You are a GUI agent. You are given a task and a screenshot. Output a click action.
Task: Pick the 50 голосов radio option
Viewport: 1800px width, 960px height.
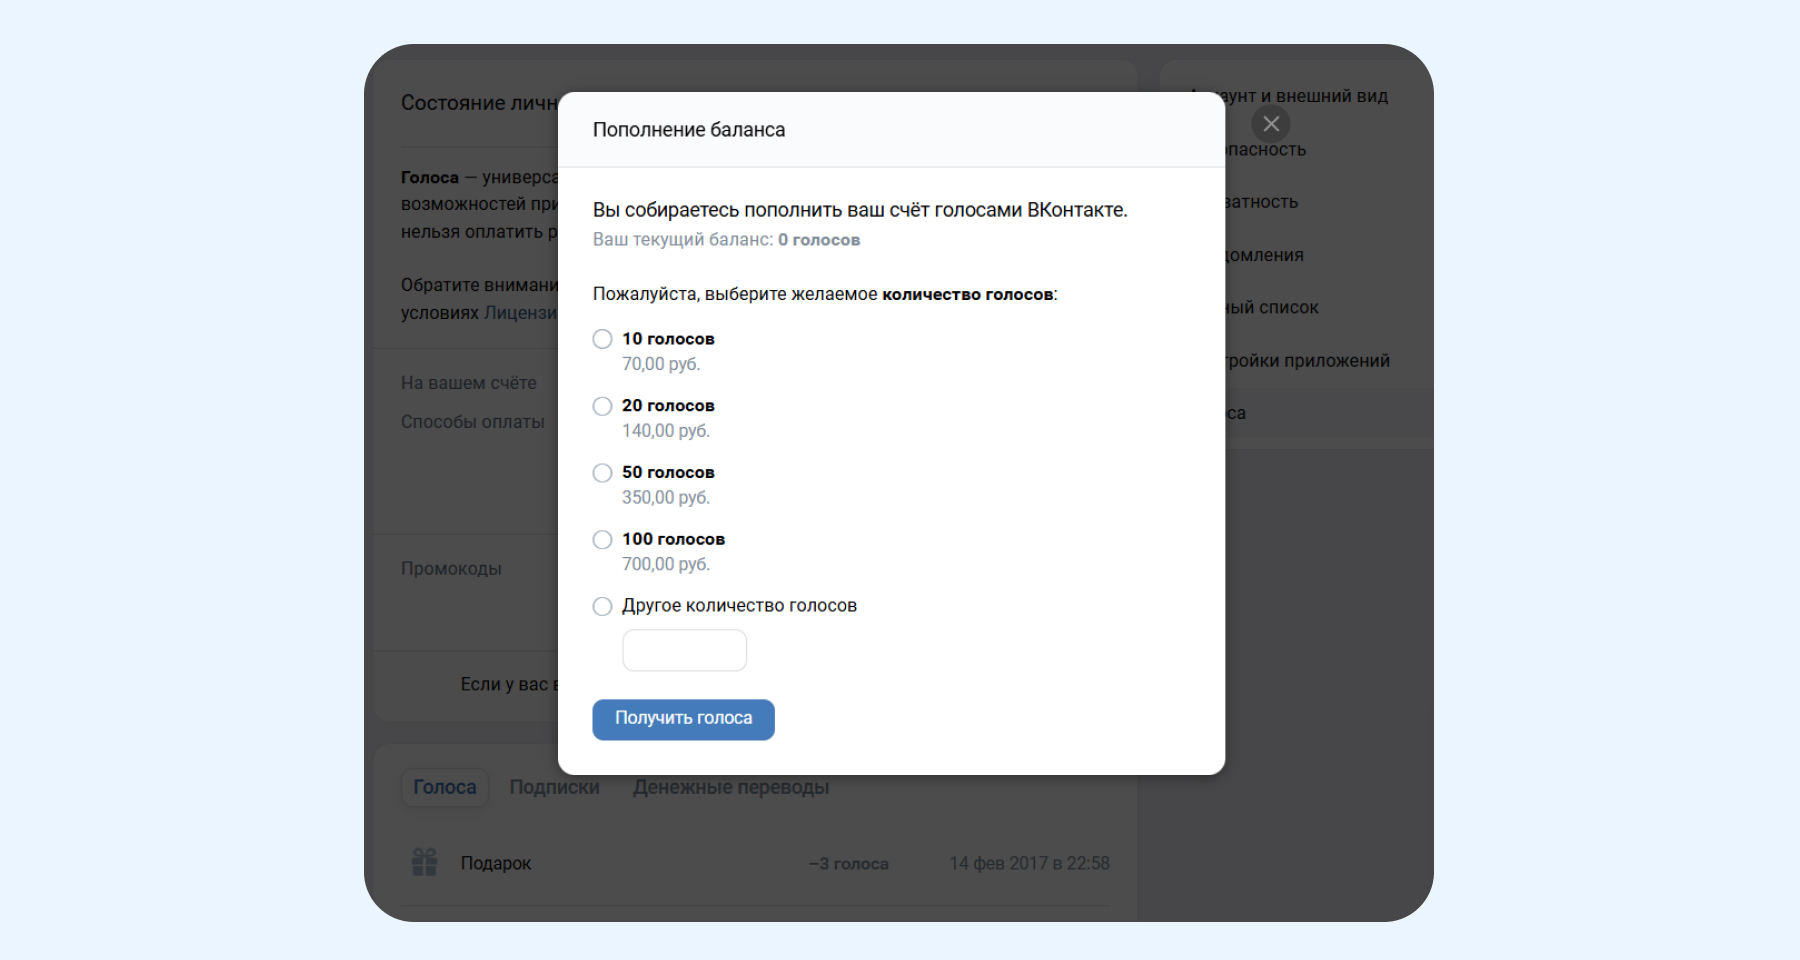(602, 473)
